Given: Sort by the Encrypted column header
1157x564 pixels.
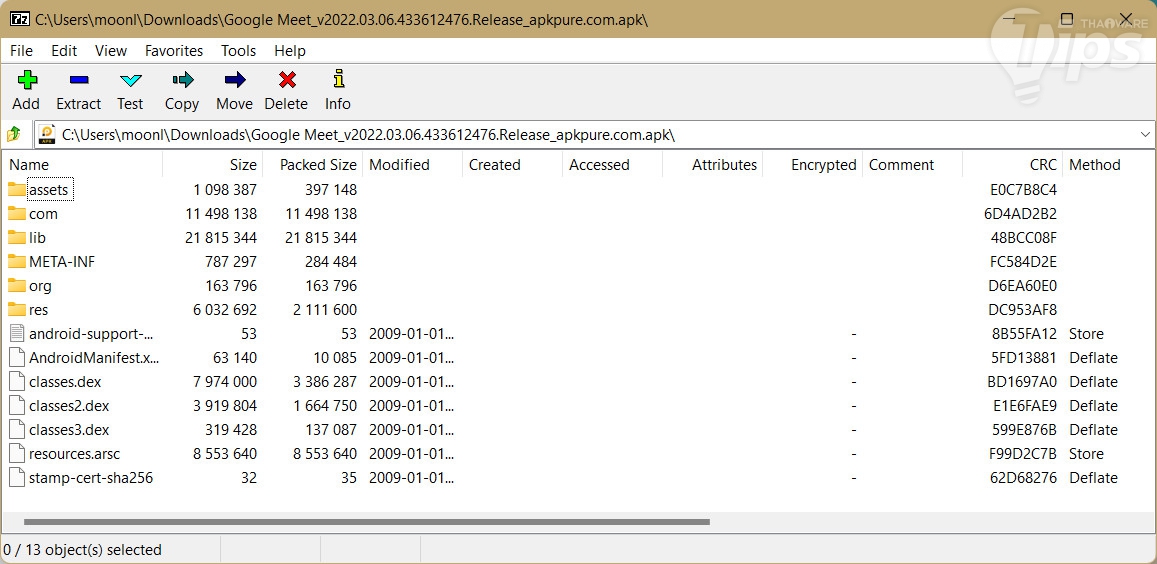Looking at the screenshot, I should (812, 165).
